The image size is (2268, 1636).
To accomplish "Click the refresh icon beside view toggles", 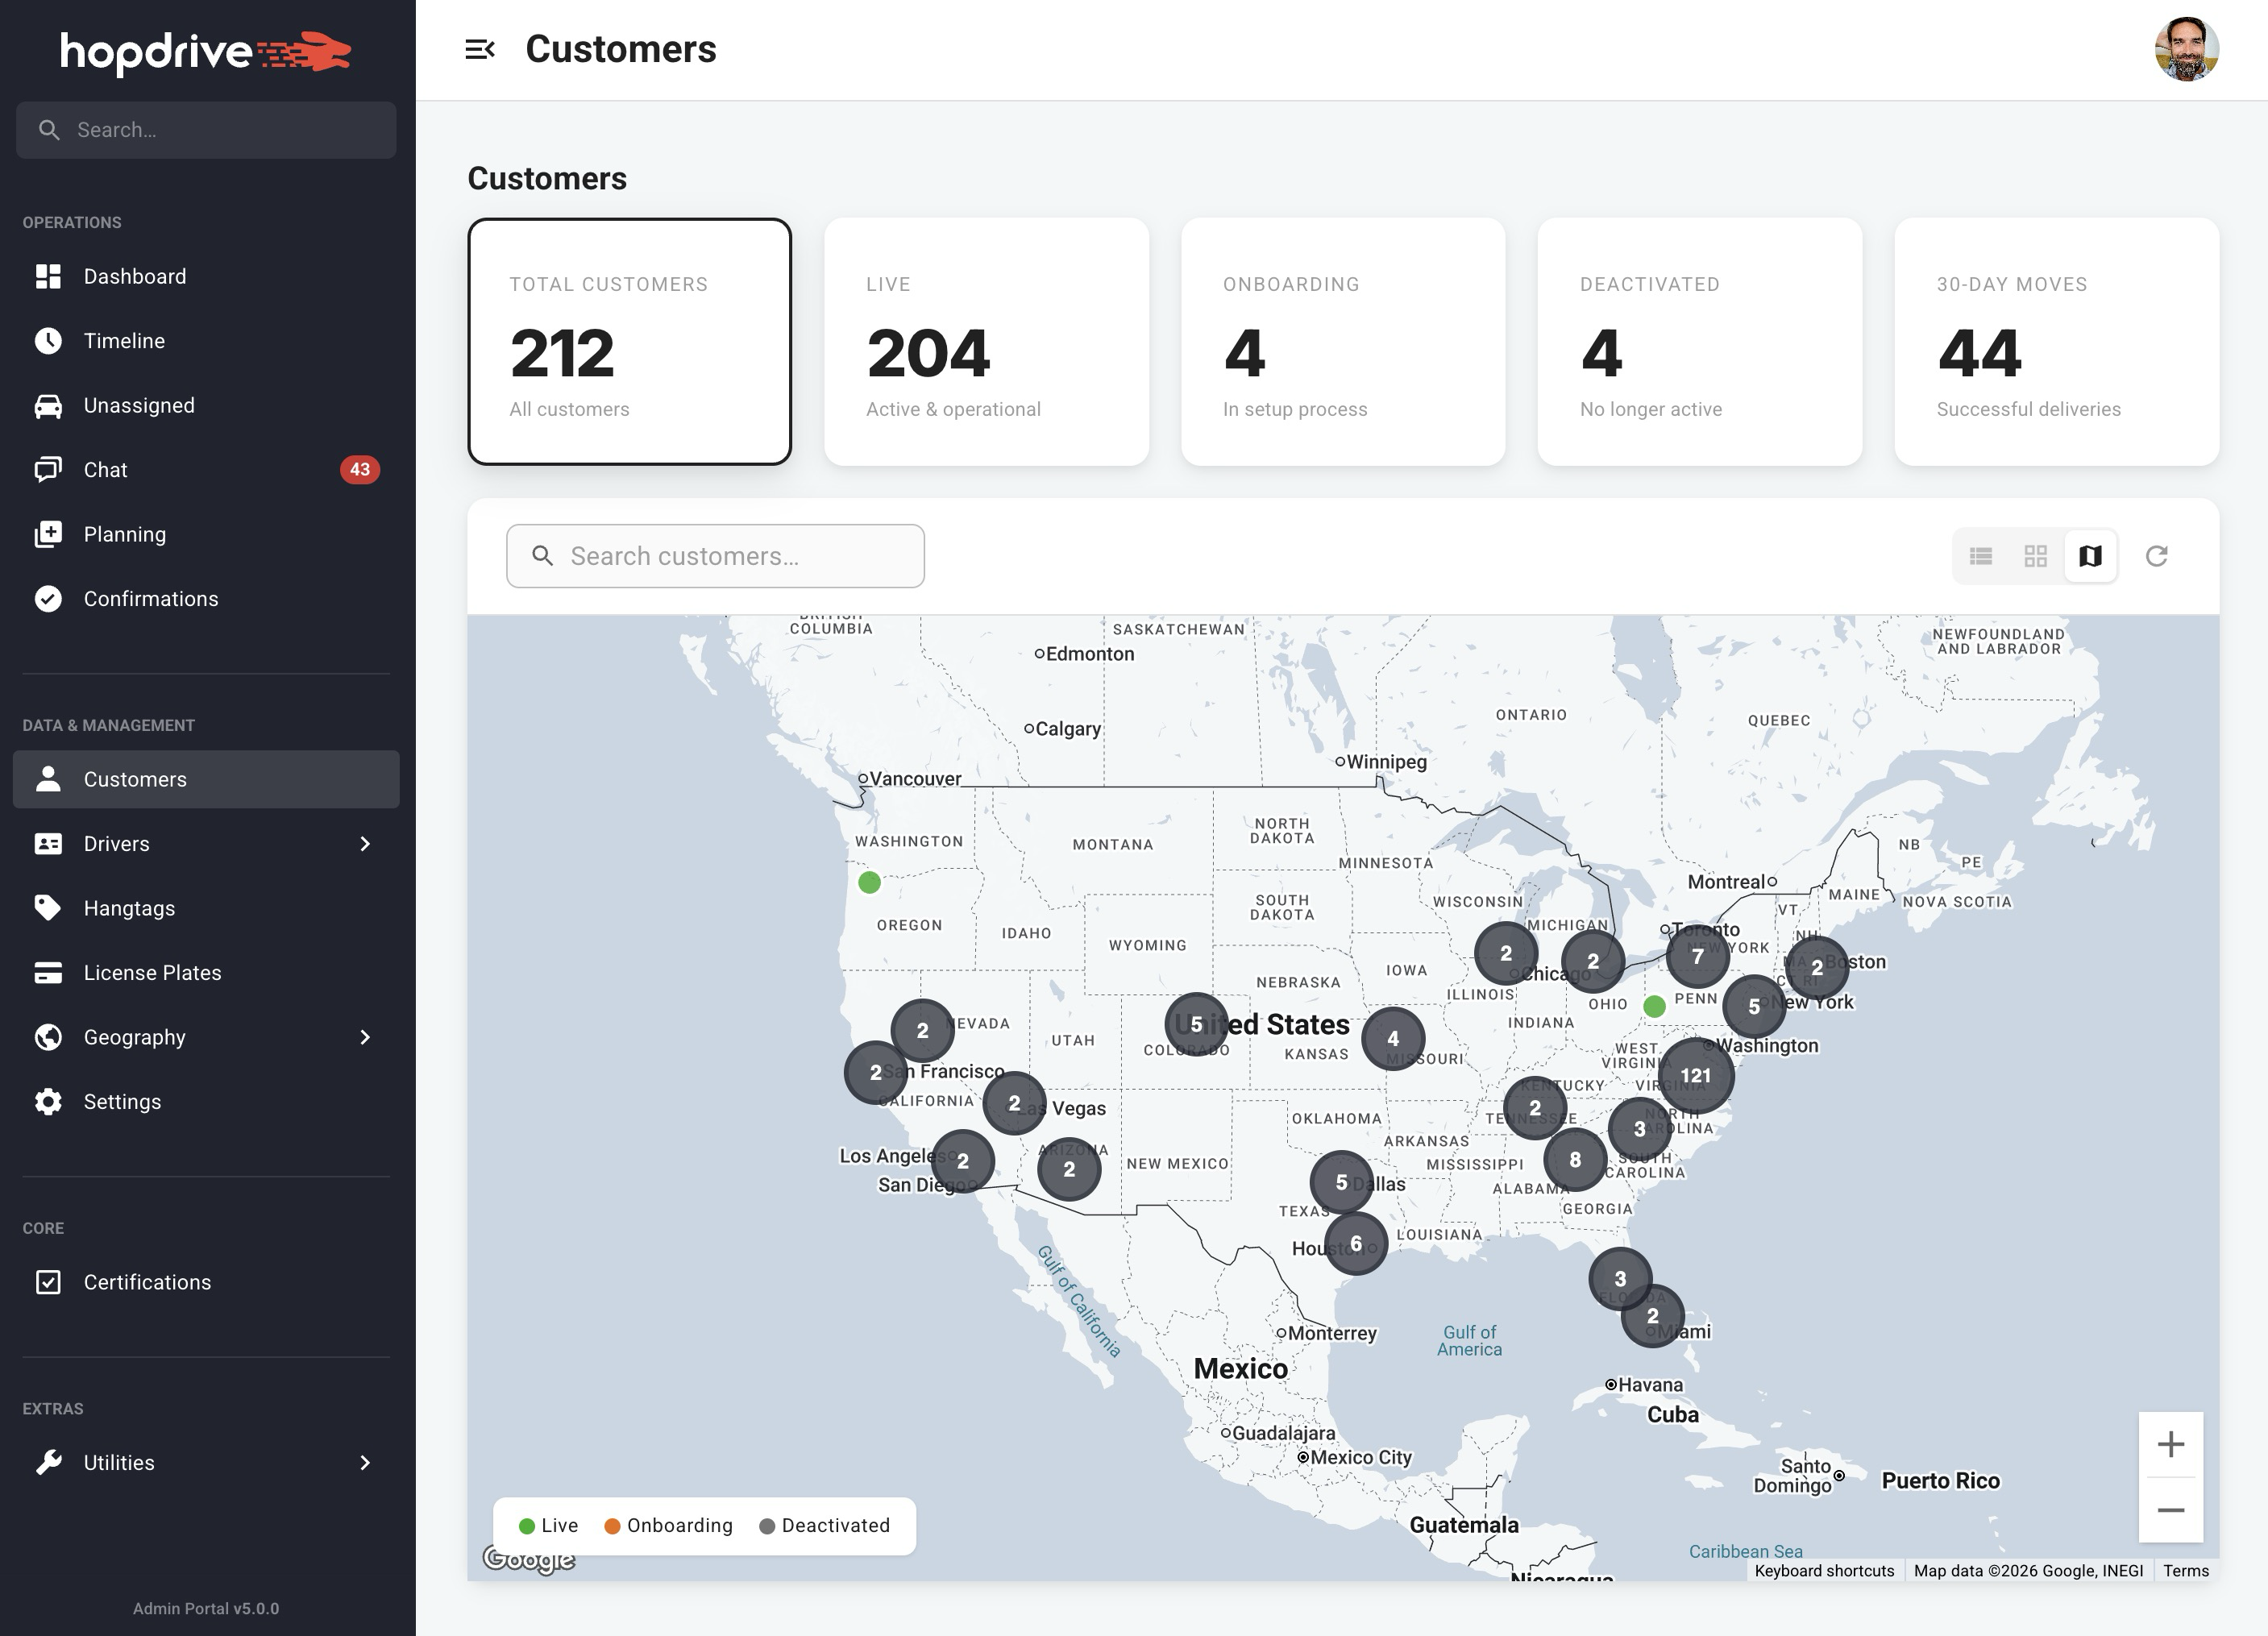I will coord(2158,555).
